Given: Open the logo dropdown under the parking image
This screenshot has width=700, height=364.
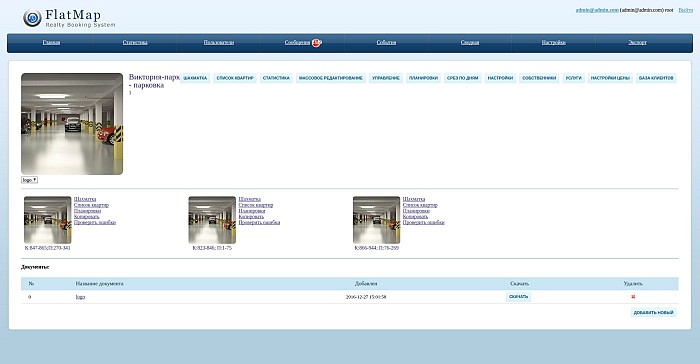Looking at the screenshot, I should (29, 180).
